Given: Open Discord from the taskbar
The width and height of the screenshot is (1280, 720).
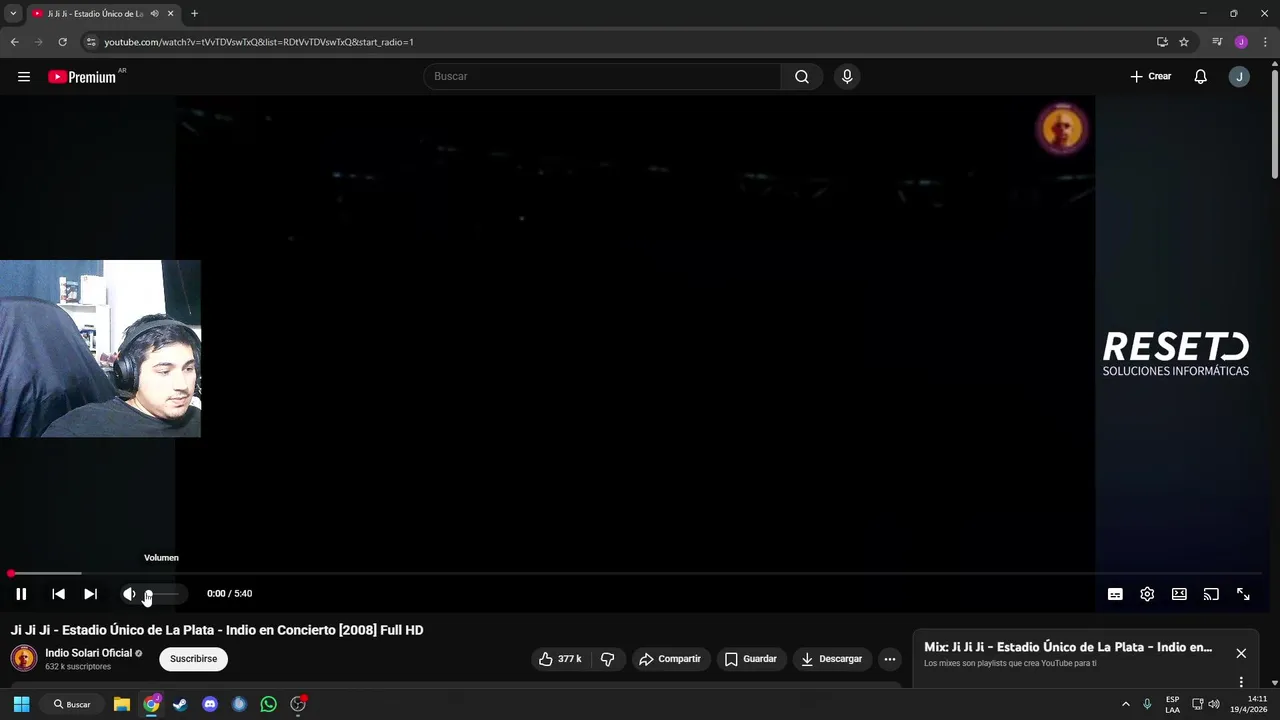Looking at the screenshot, I should tap(210, 704).
